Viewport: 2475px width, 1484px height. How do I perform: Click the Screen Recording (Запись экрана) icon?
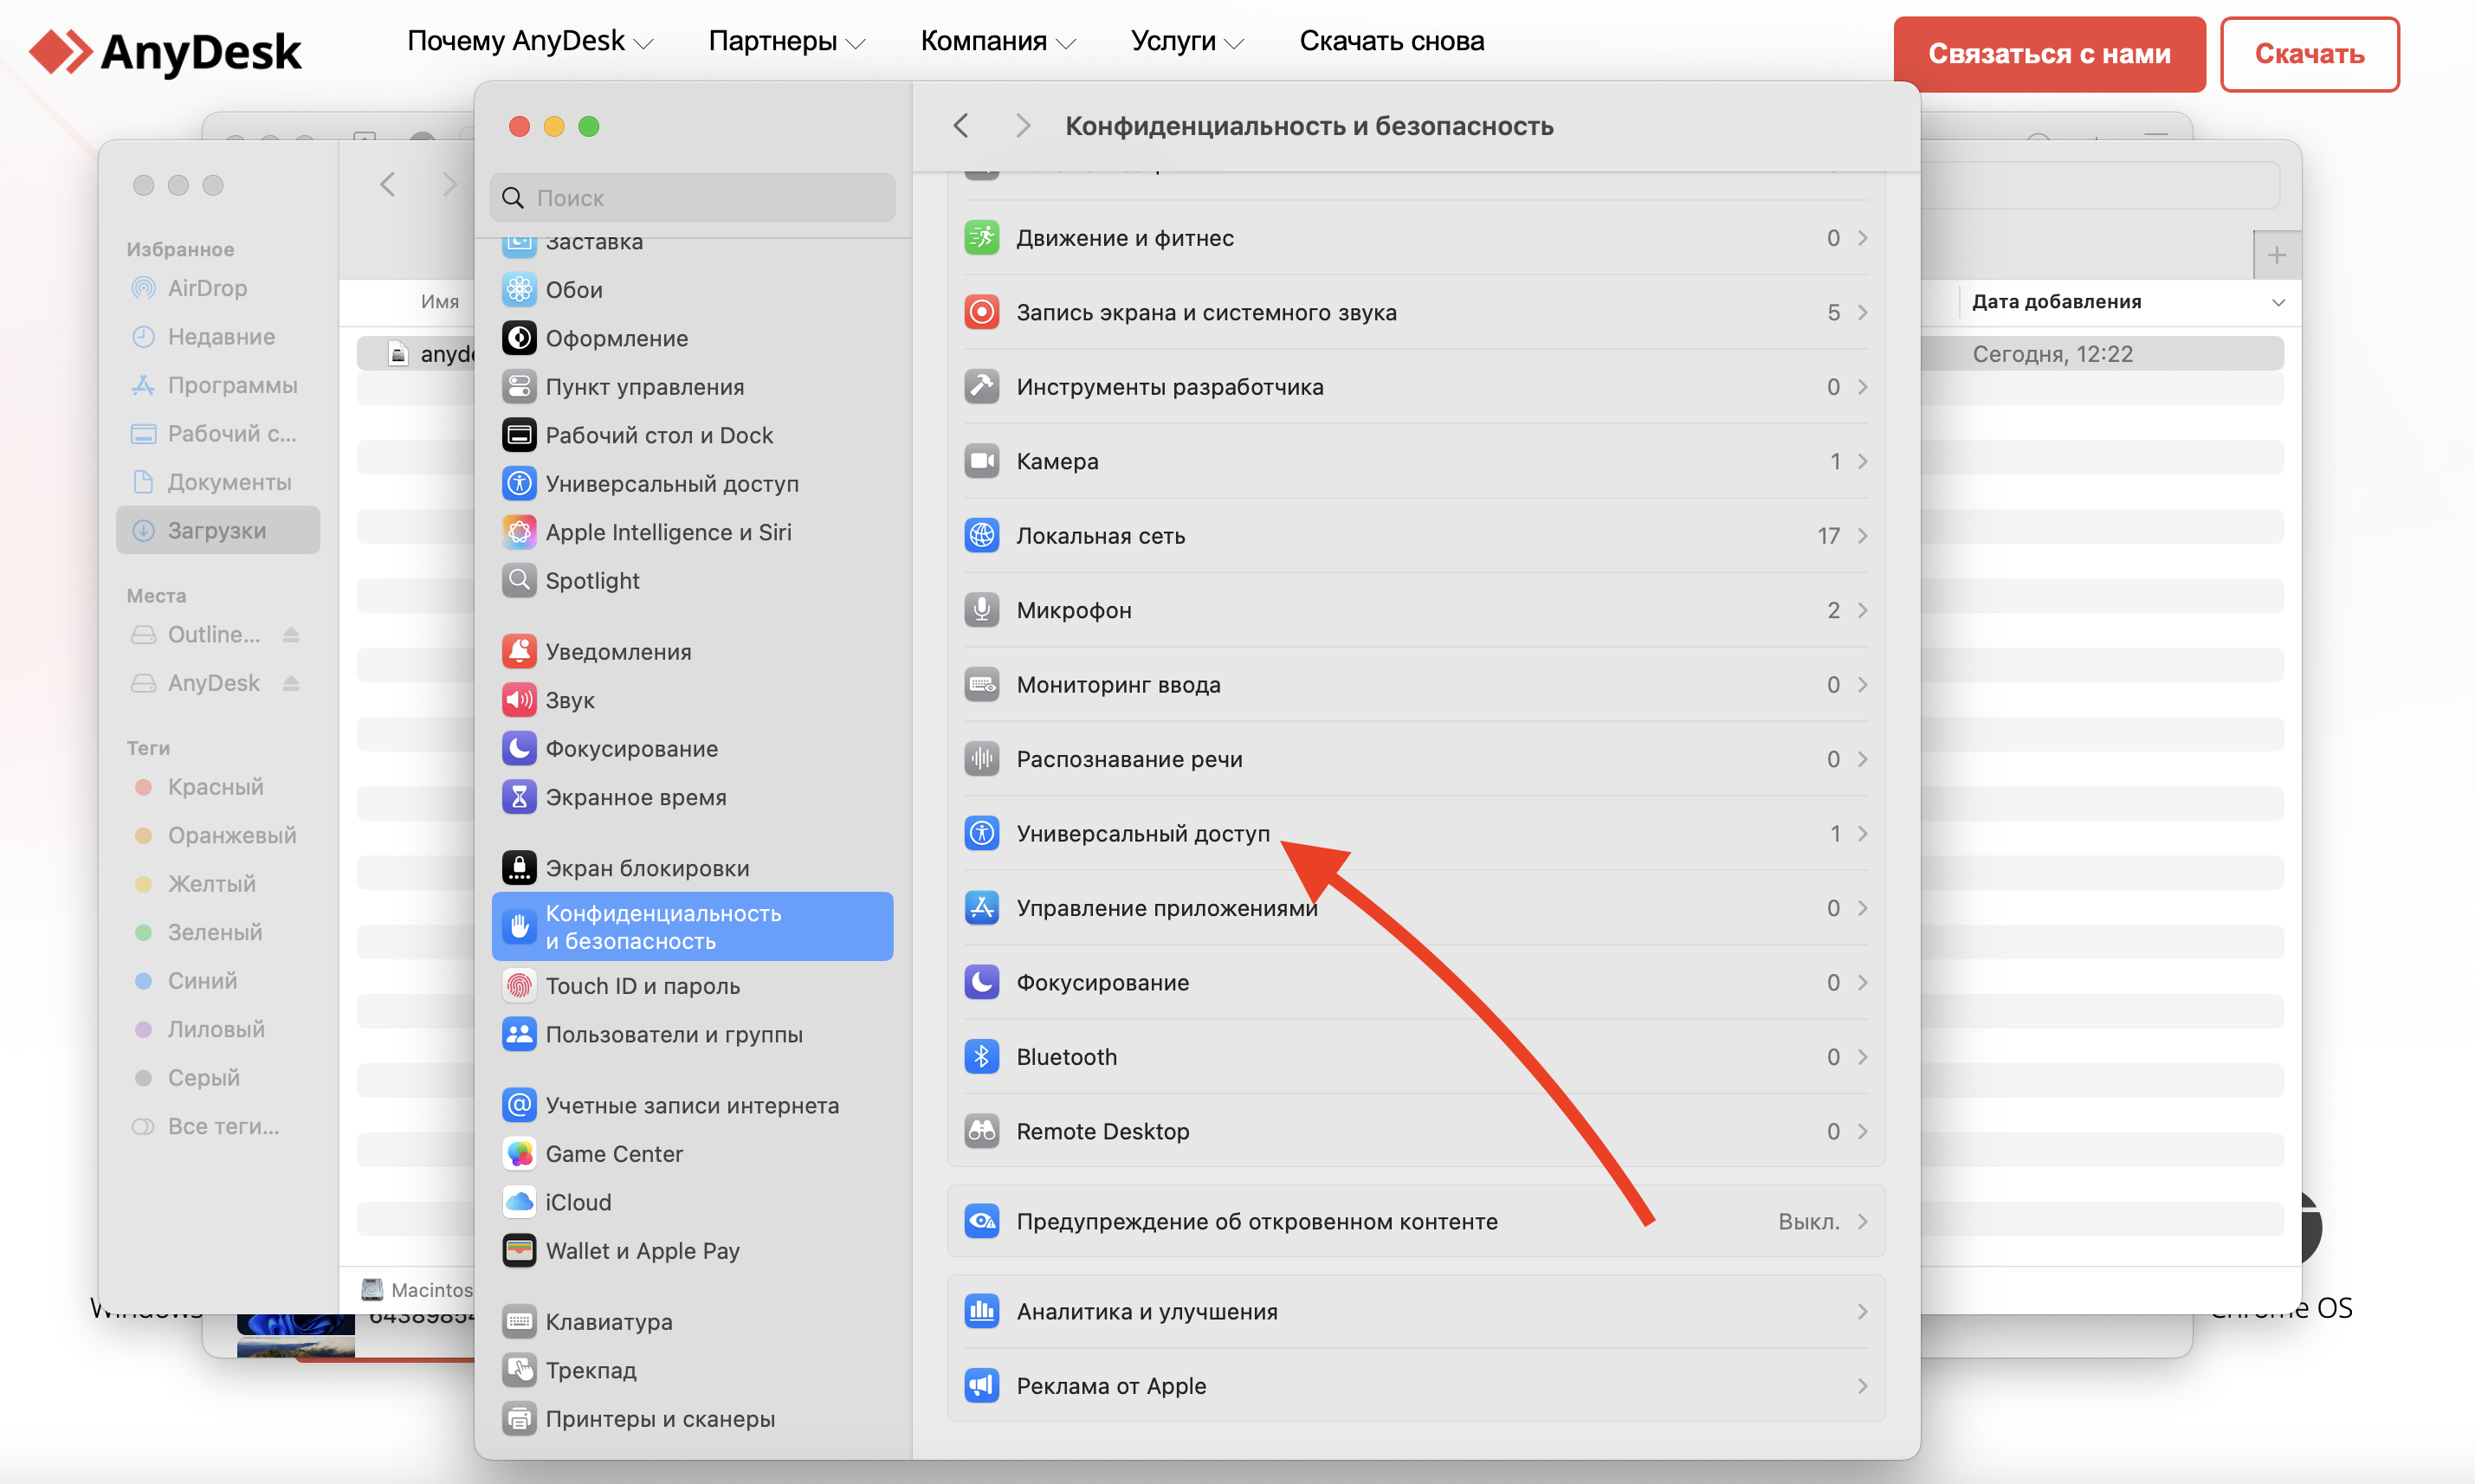point(981,312)
